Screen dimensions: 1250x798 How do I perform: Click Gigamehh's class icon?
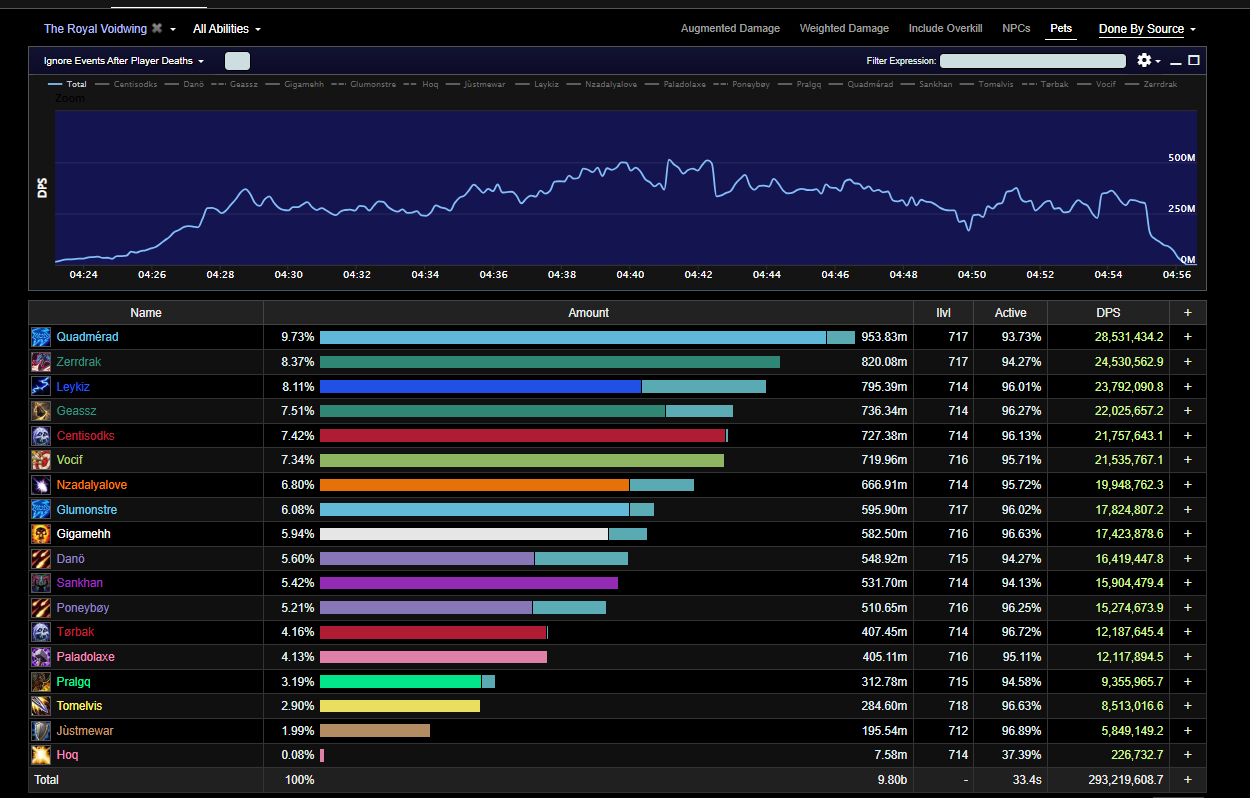pyautogui.click(x=41, y=534)
